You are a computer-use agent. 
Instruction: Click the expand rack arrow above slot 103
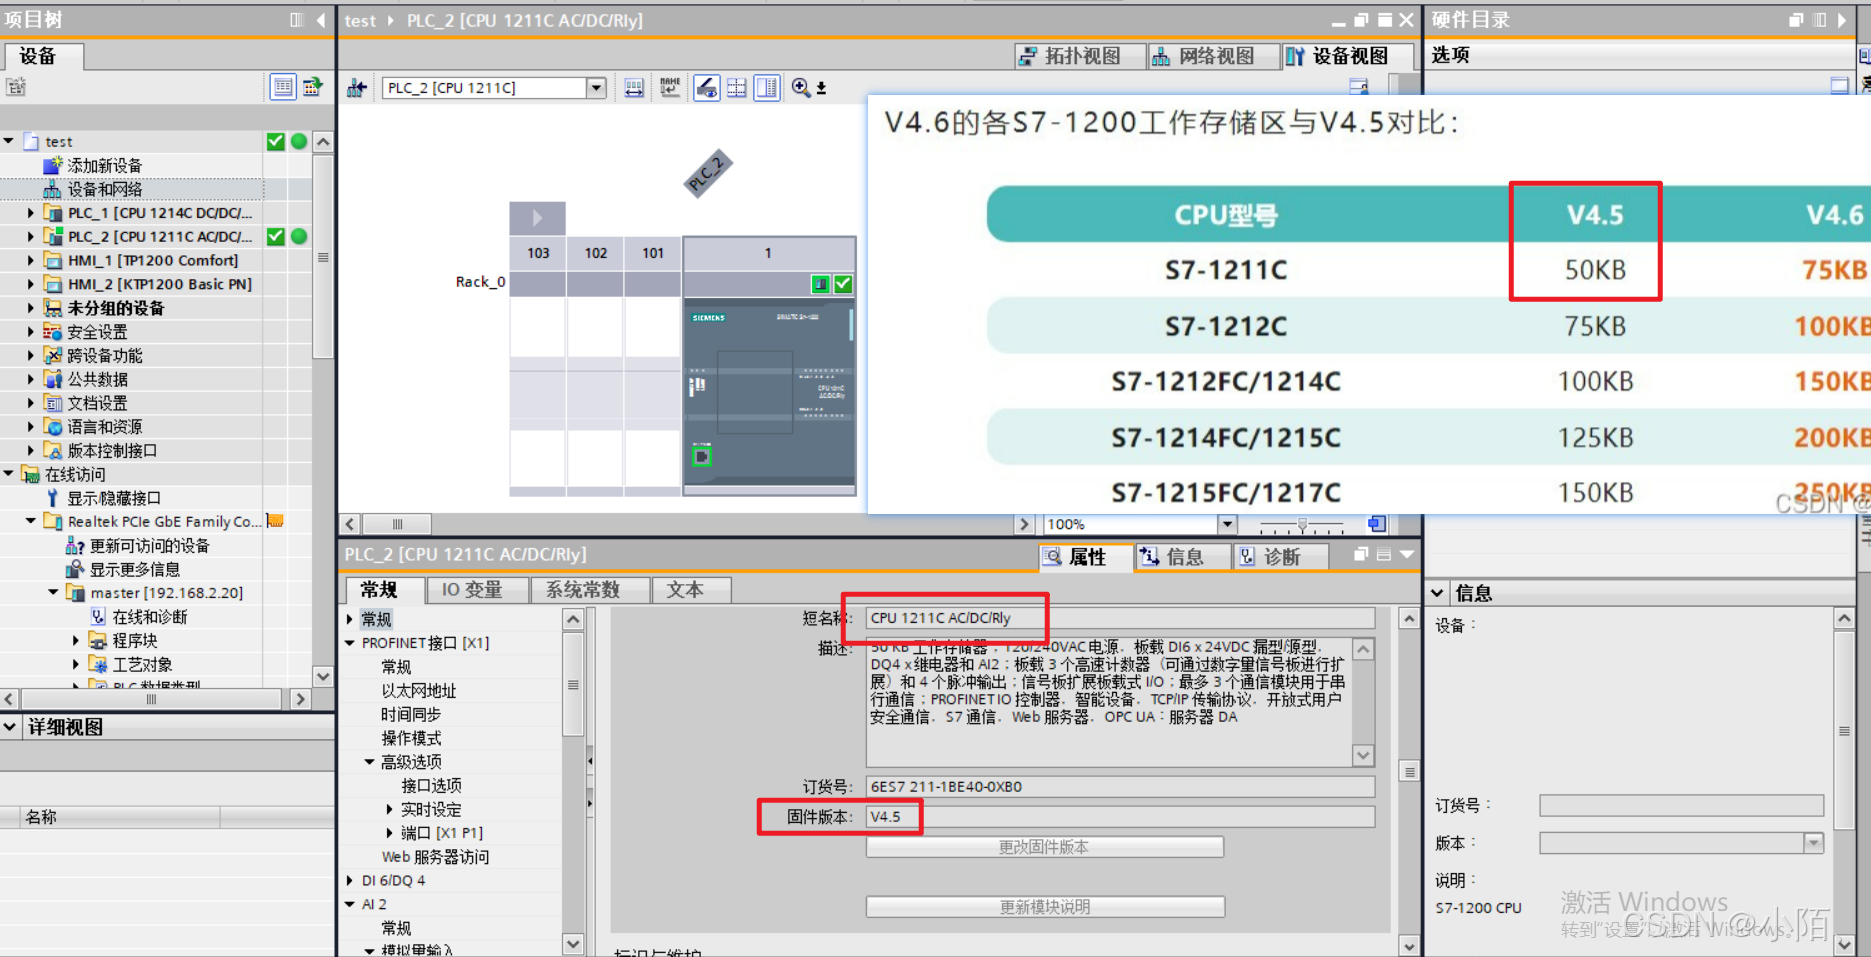[537, 218]
